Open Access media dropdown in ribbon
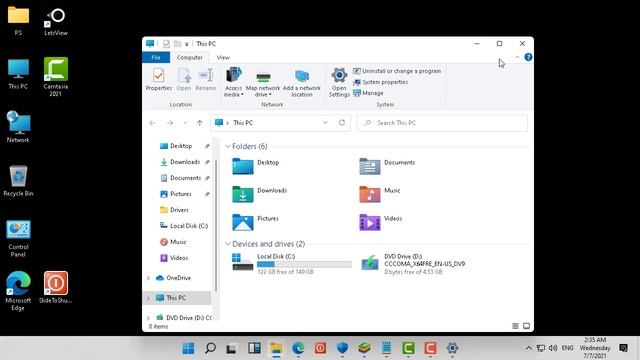 point(233,82)
